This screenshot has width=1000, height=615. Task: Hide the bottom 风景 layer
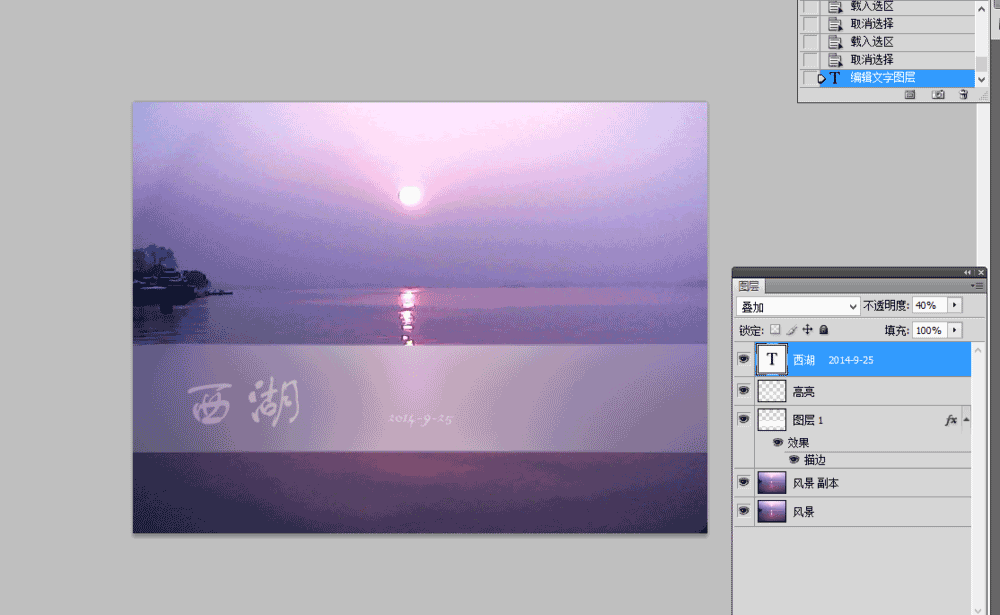[x=744, y=511]
